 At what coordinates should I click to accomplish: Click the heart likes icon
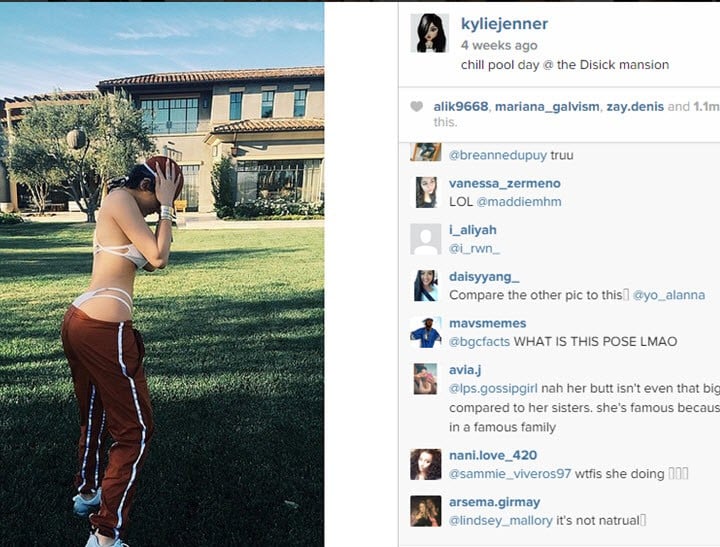pos(416,107)
